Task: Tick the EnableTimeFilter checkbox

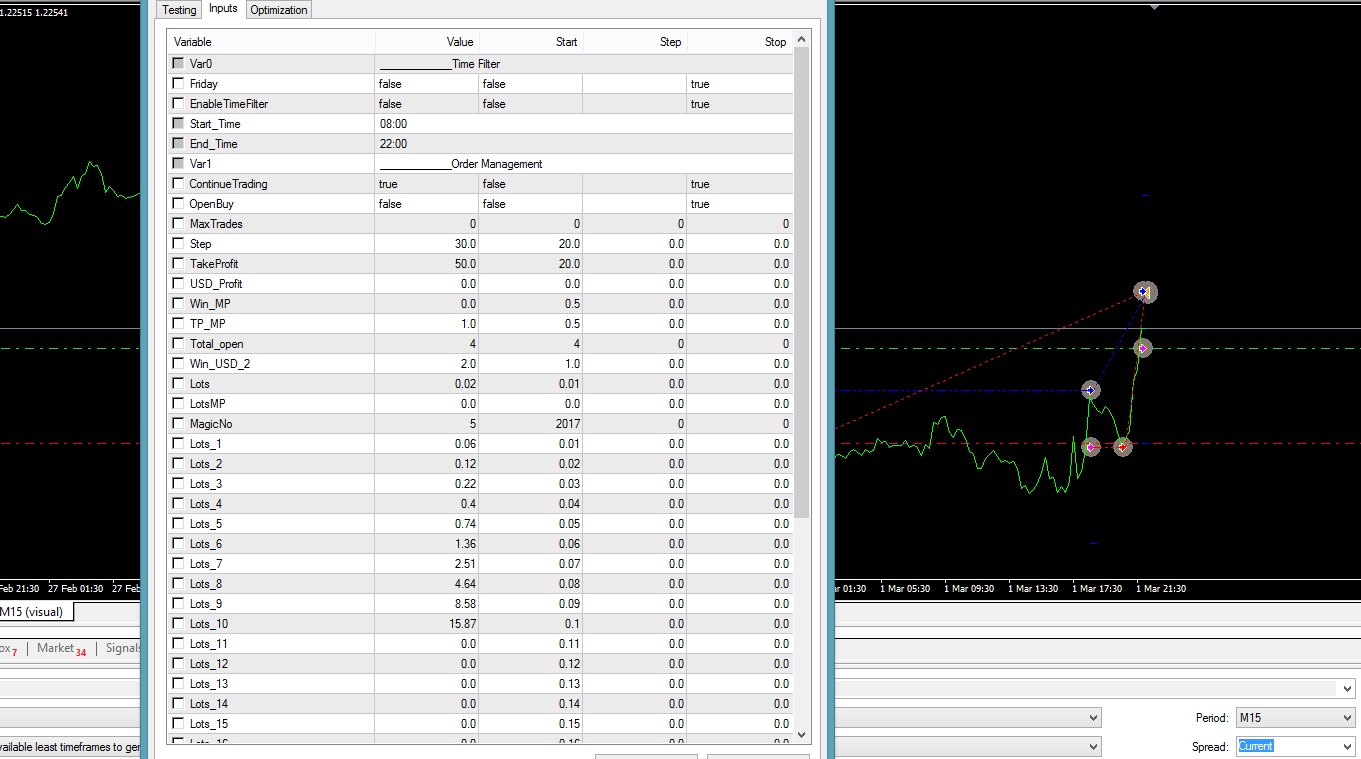Action: [178, 104]
